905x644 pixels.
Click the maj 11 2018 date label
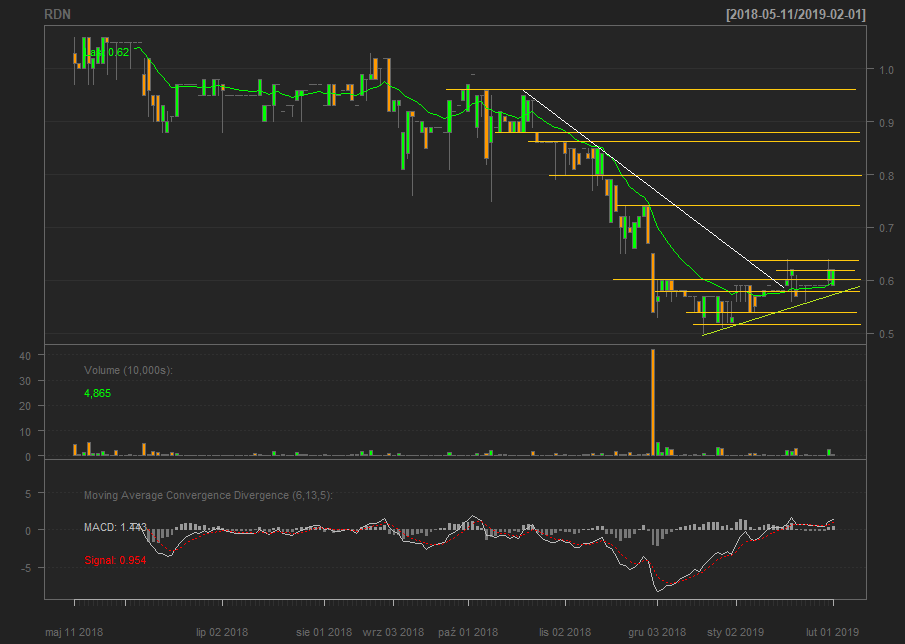coord(74,632)
